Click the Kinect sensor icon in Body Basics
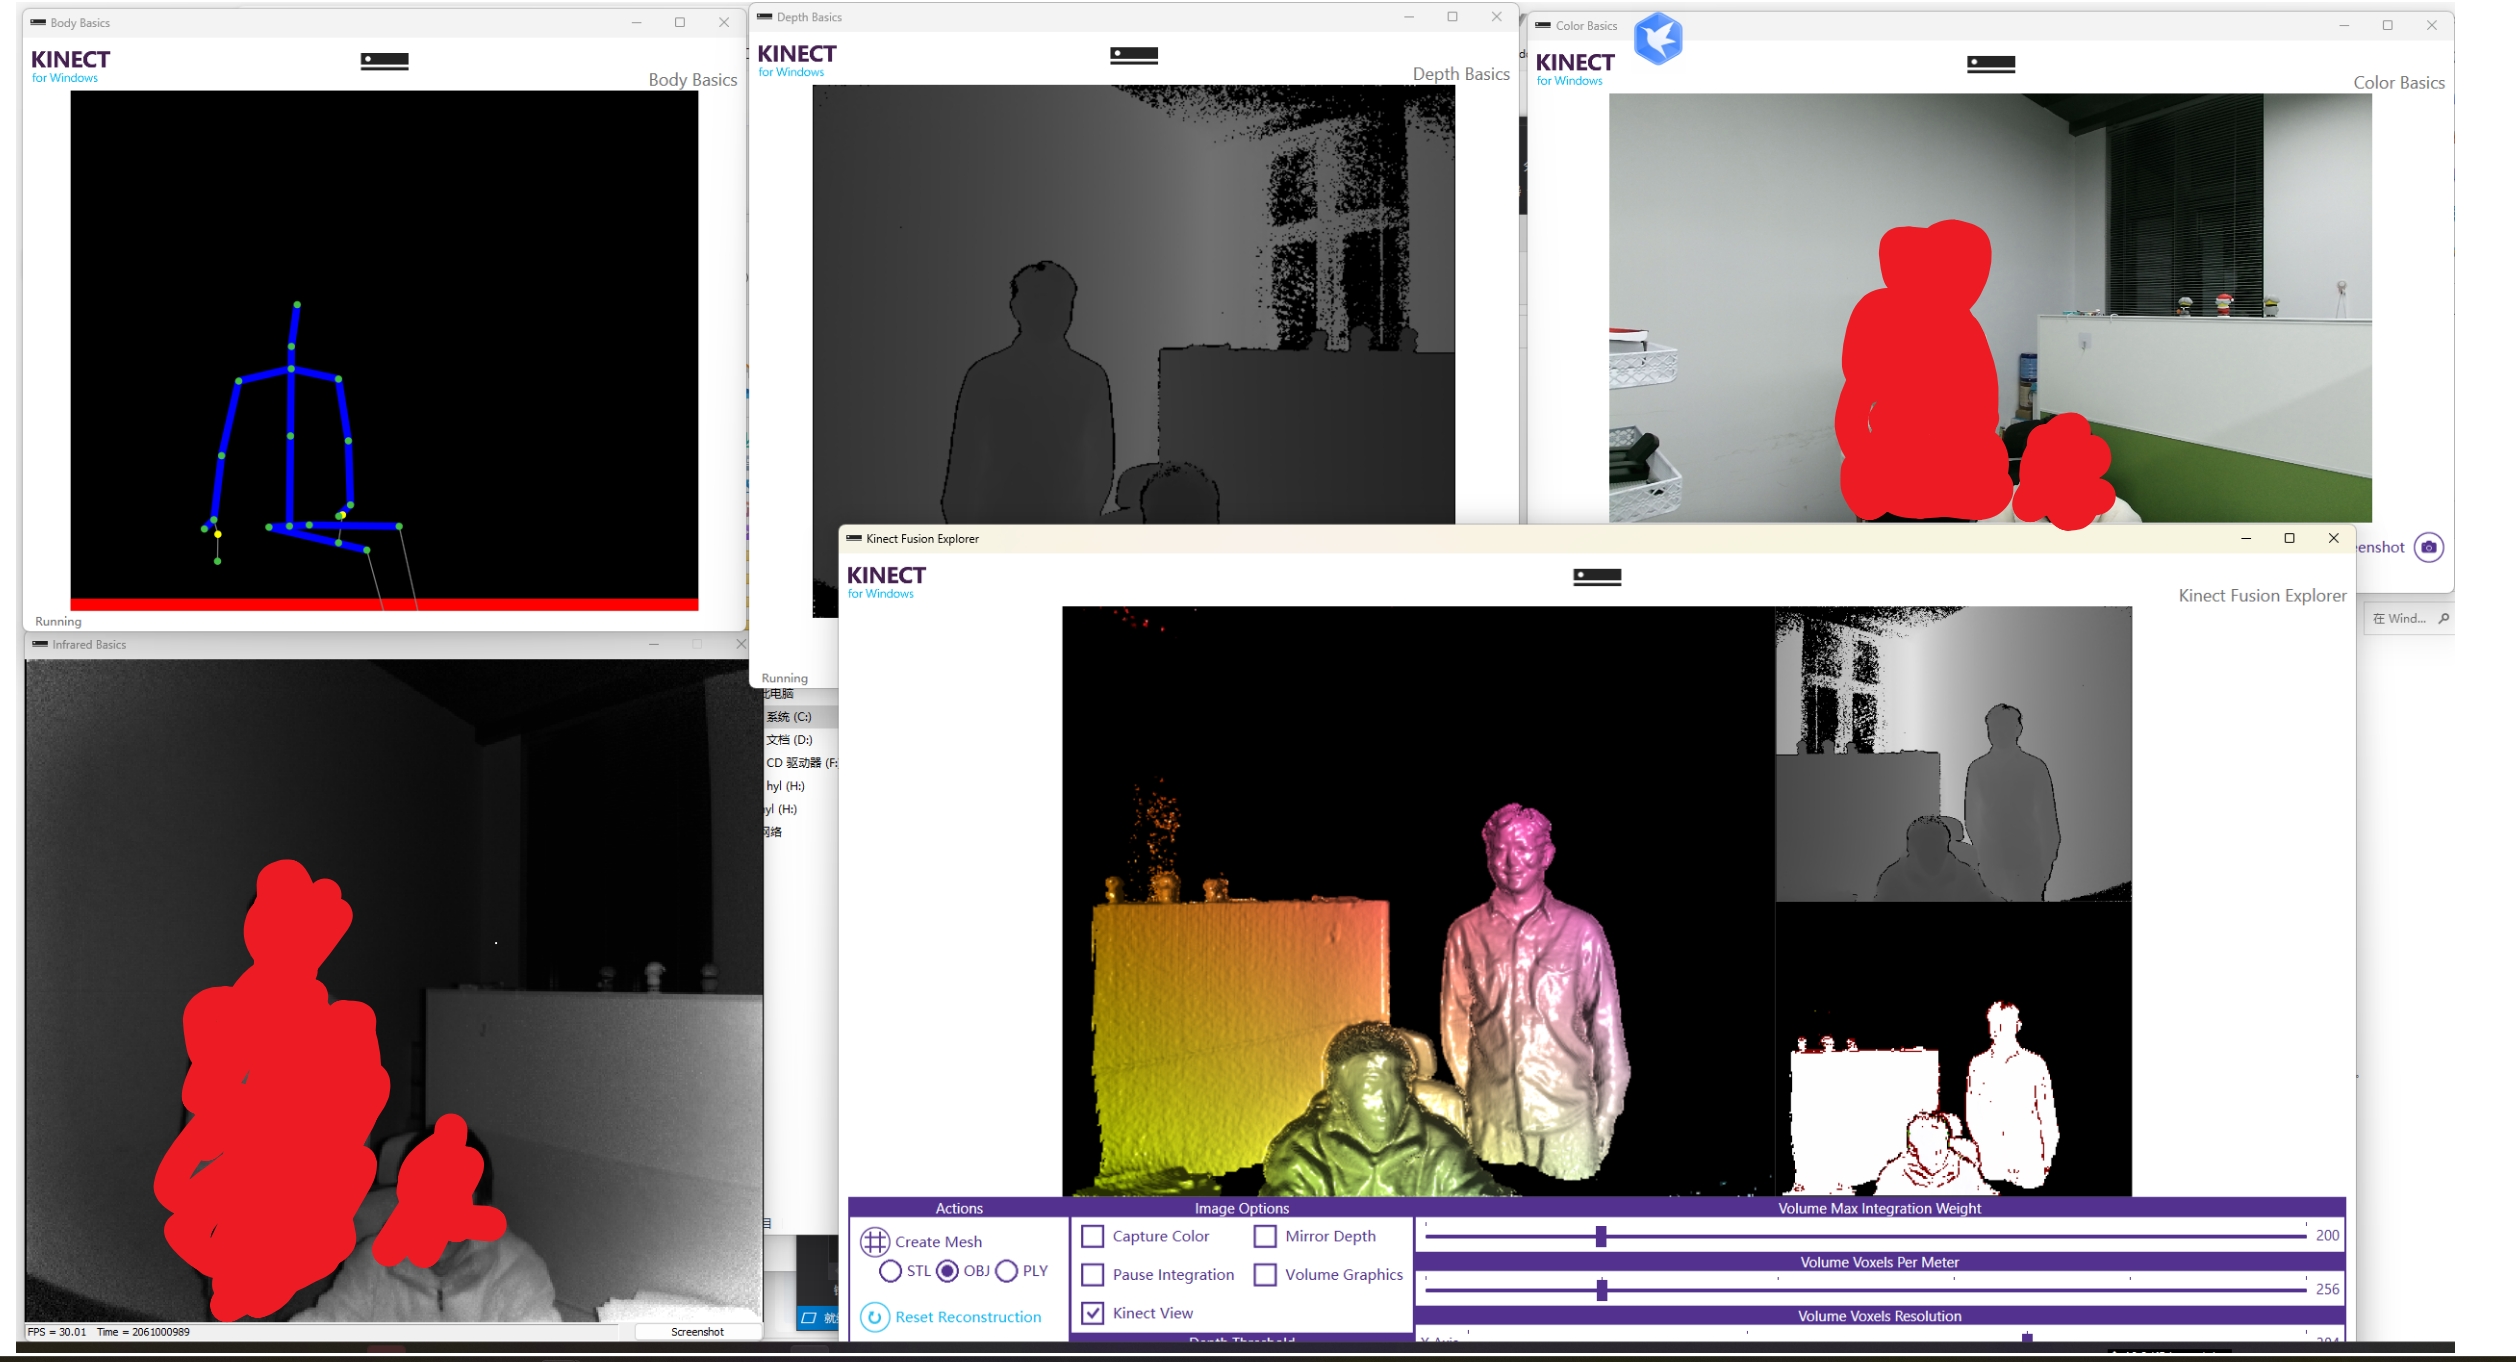 [384, 61]
